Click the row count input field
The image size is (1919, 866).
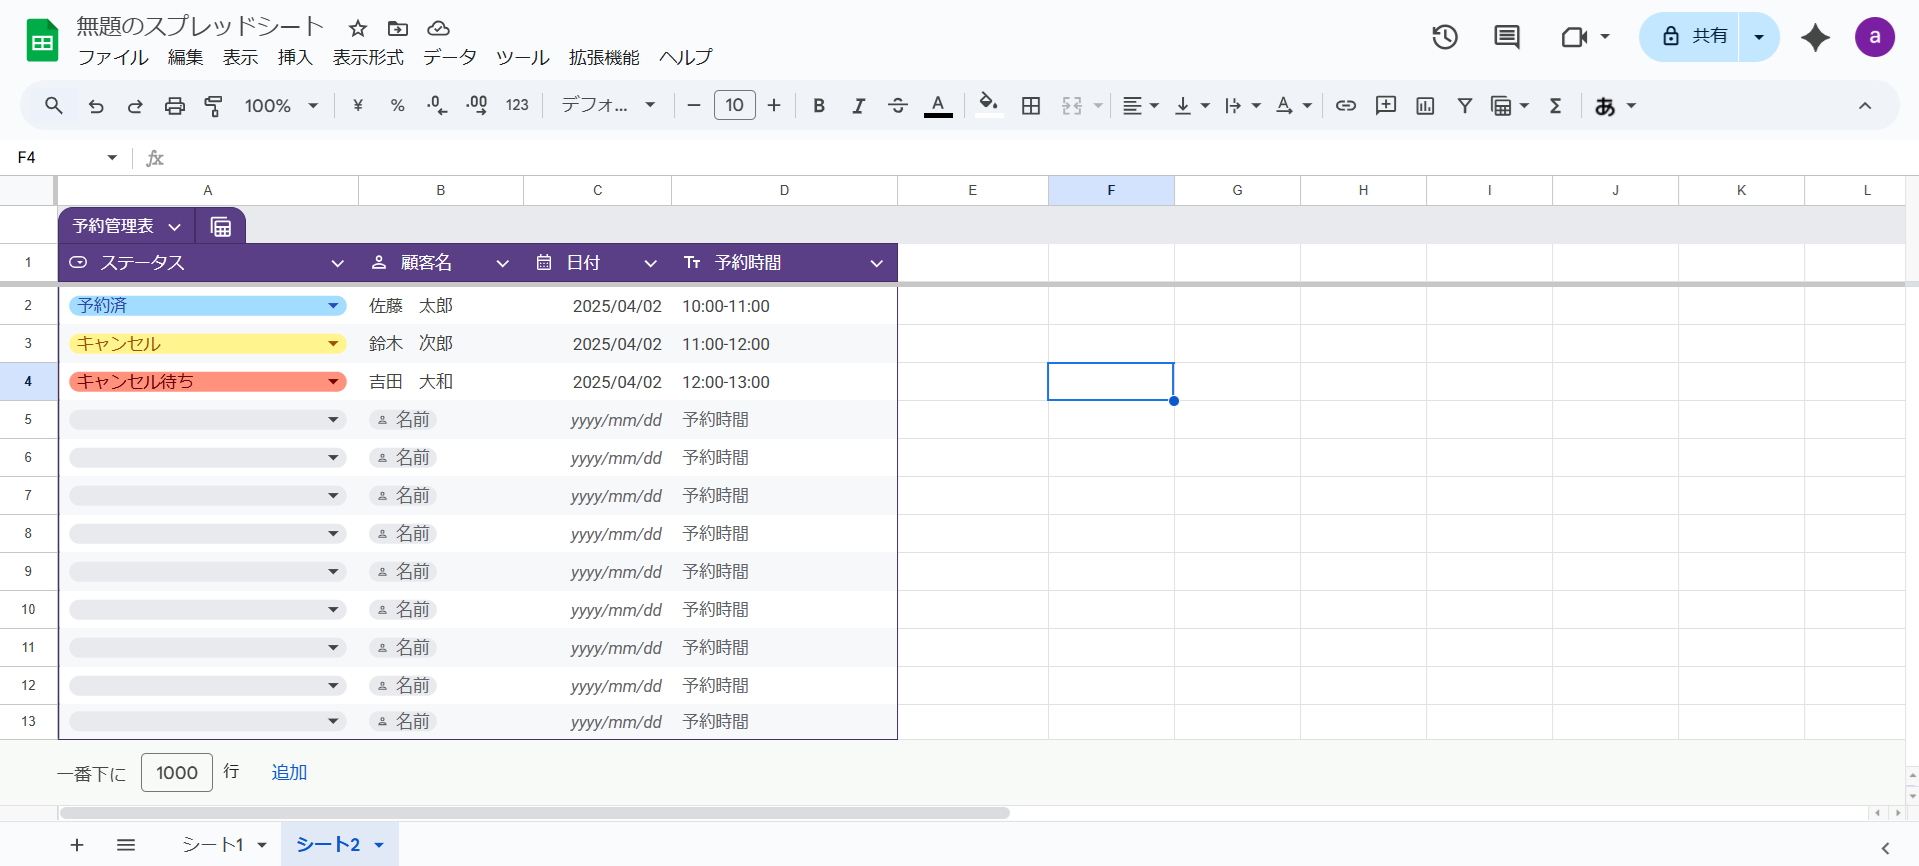tap(177, 773)
